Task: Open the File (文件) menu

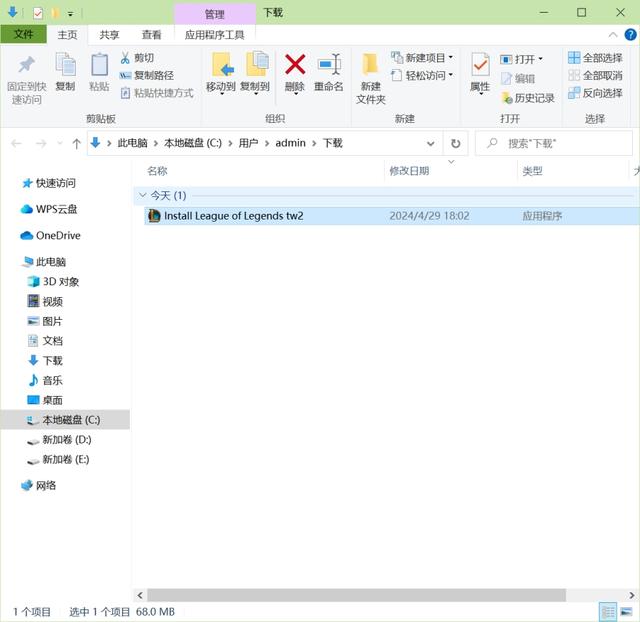Action: (x=23, y=34)
